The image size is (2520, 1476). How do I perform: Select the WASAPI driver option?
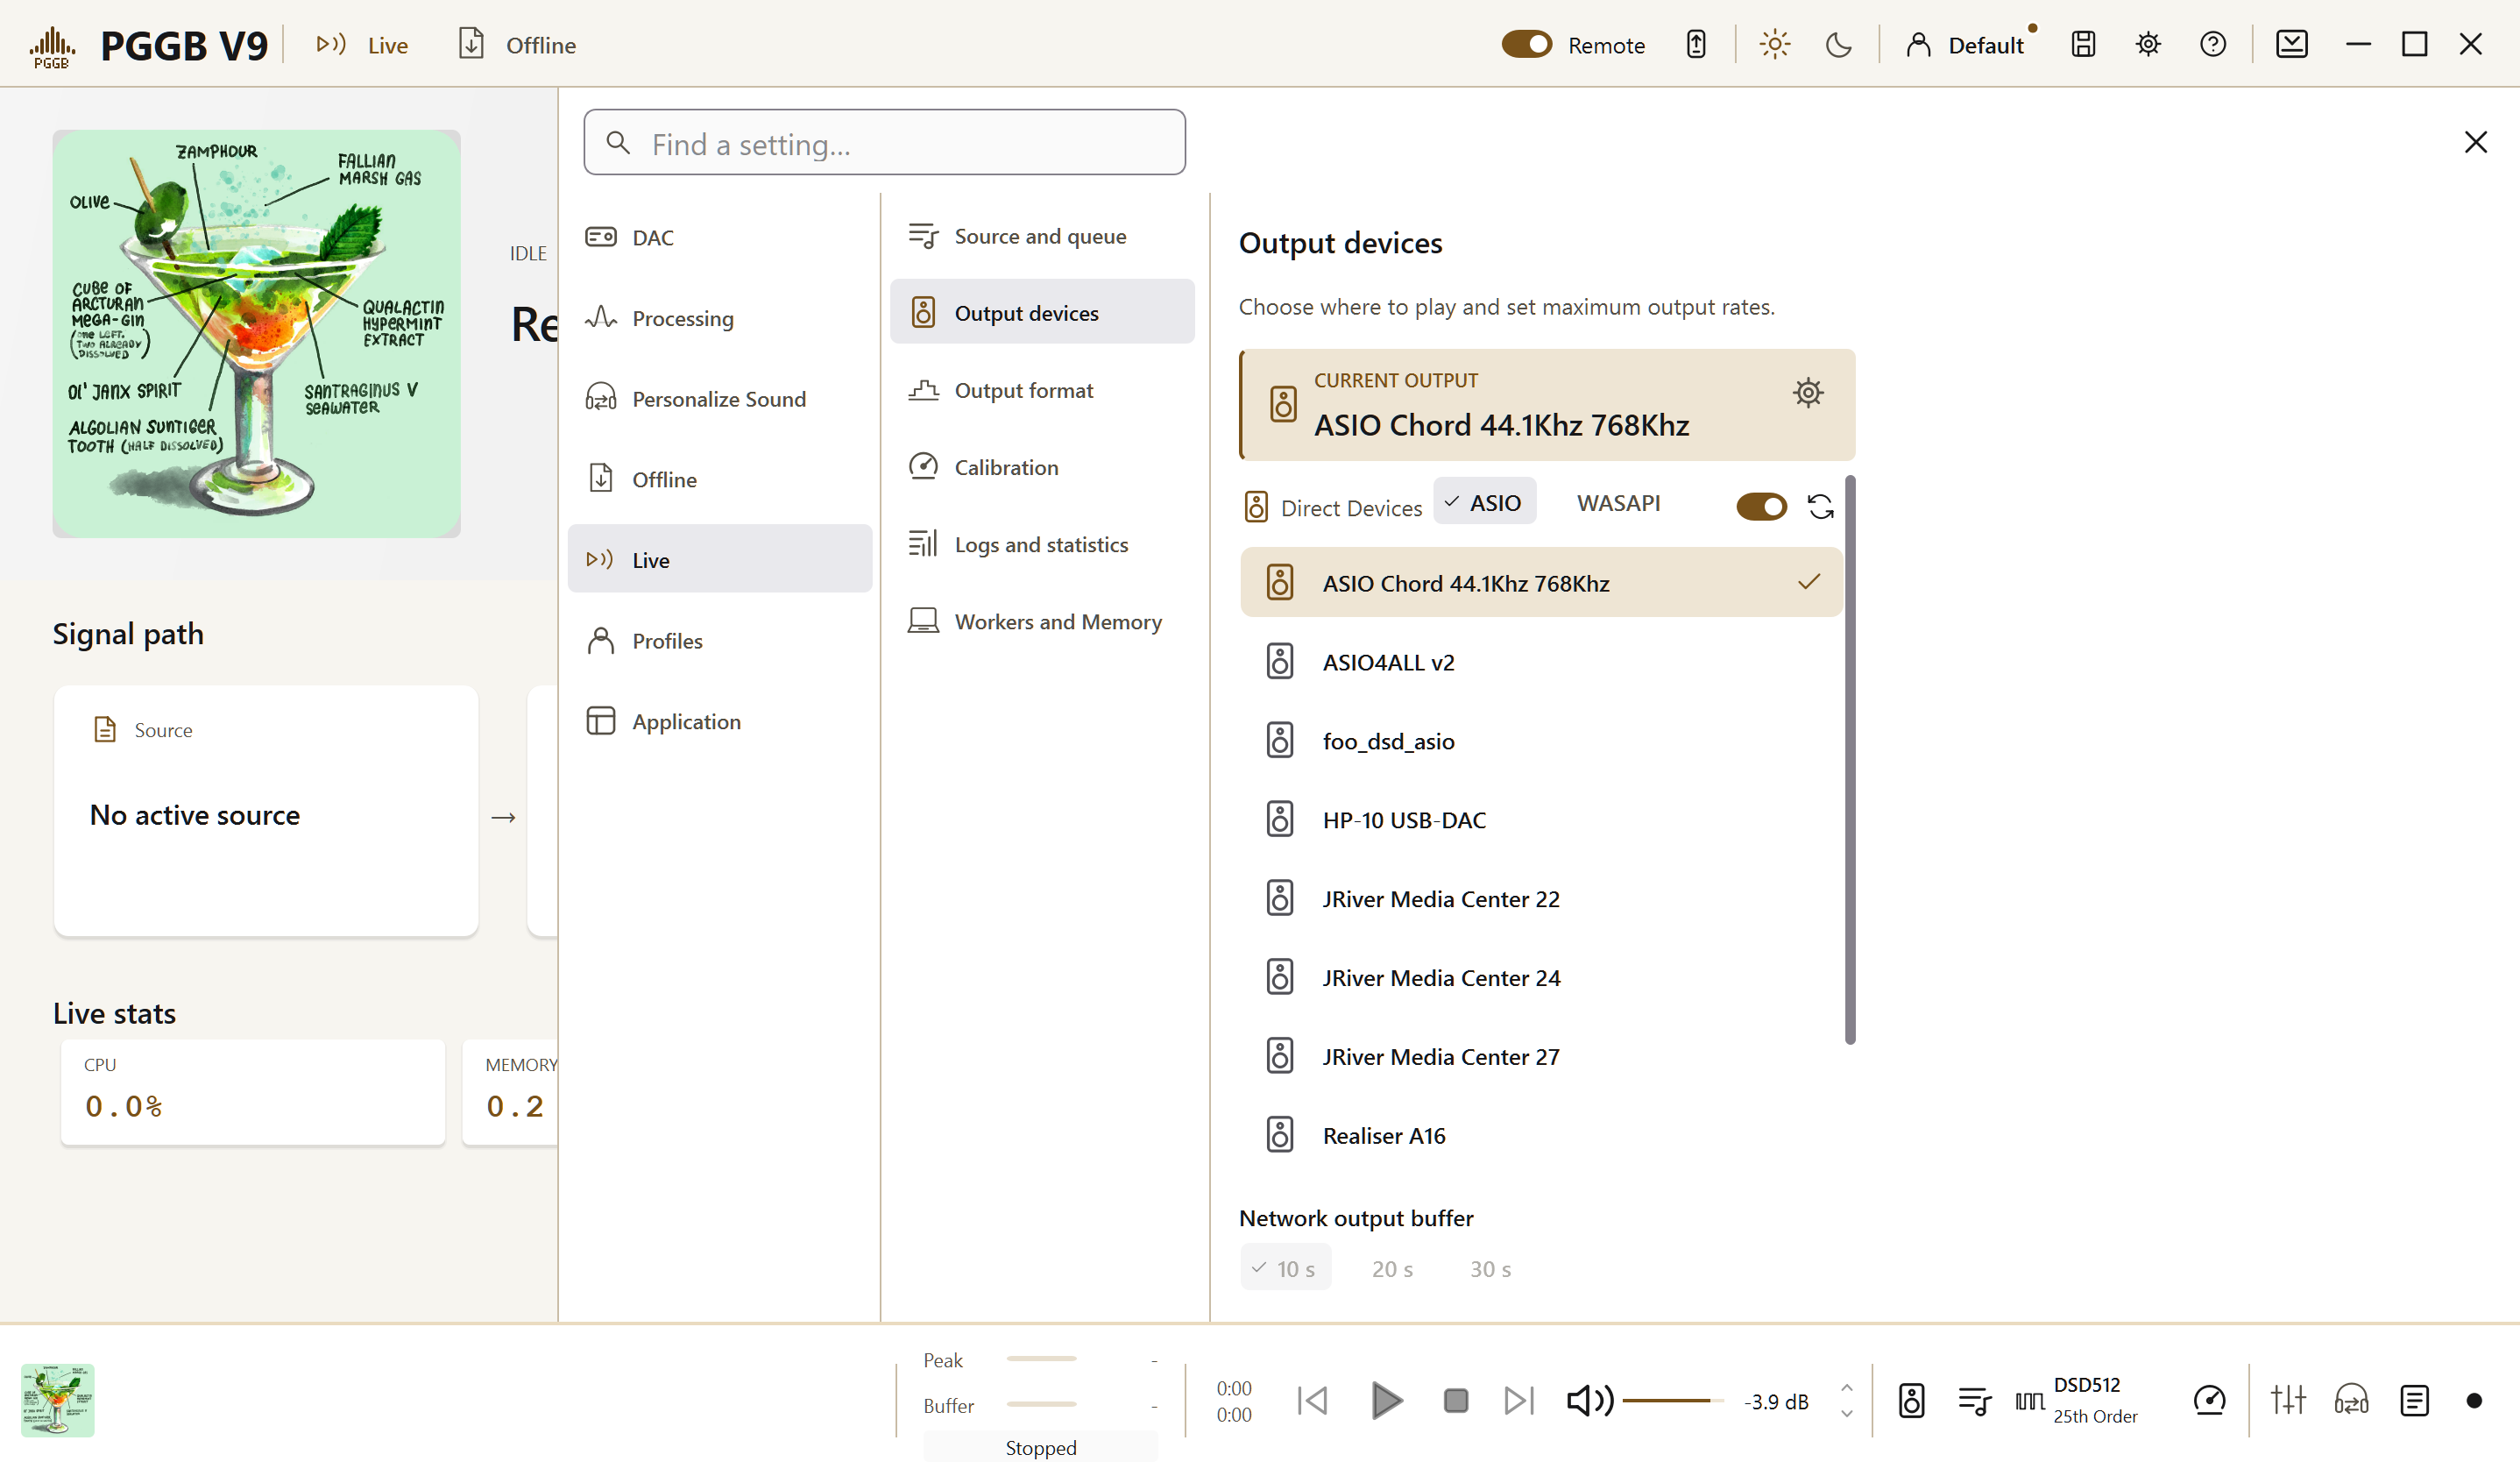pyautogui.click(x=1617, y=502)
